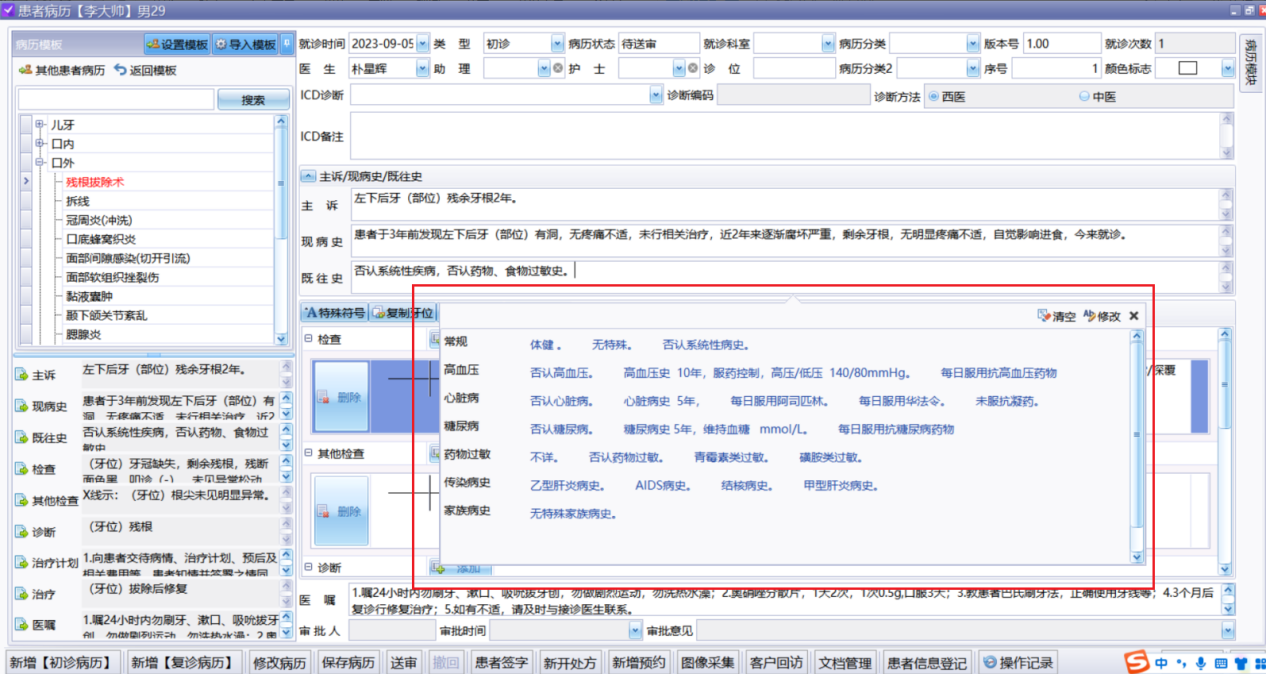
Task: Click 新增预约 add appointment button
Action: click(640, 662)
